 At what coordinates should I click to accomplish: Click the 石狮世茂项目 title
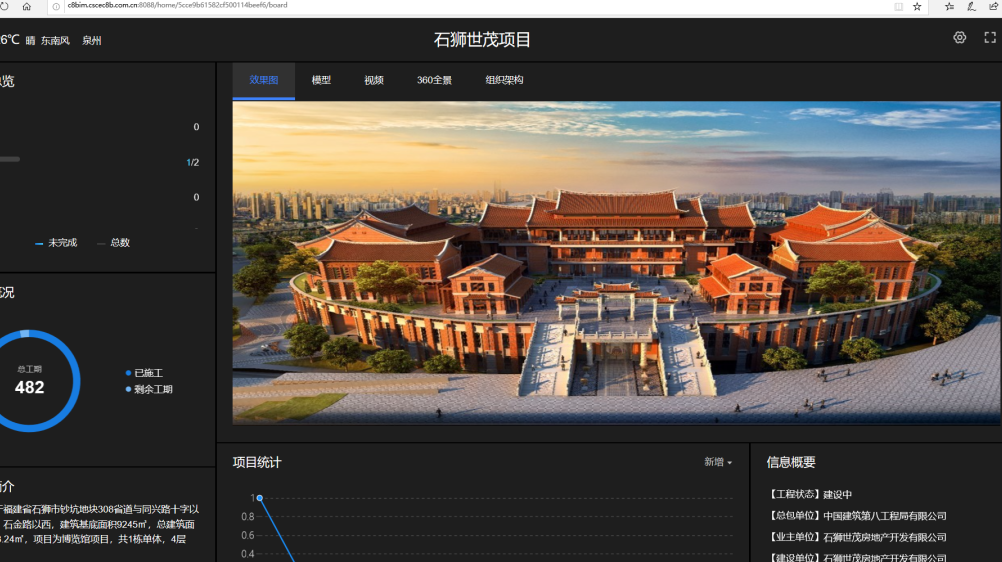[x=482, y=40]
